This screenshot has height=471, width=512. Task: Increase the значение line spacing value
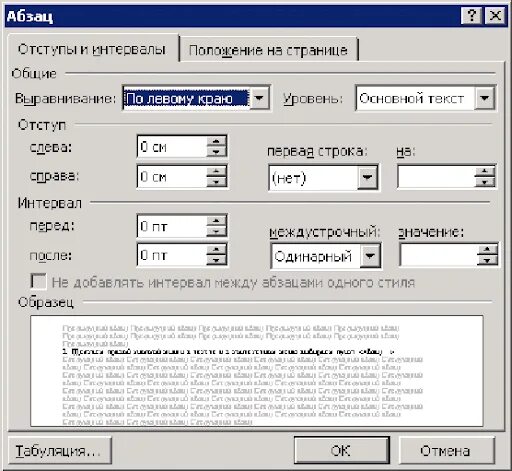[487, 249]
